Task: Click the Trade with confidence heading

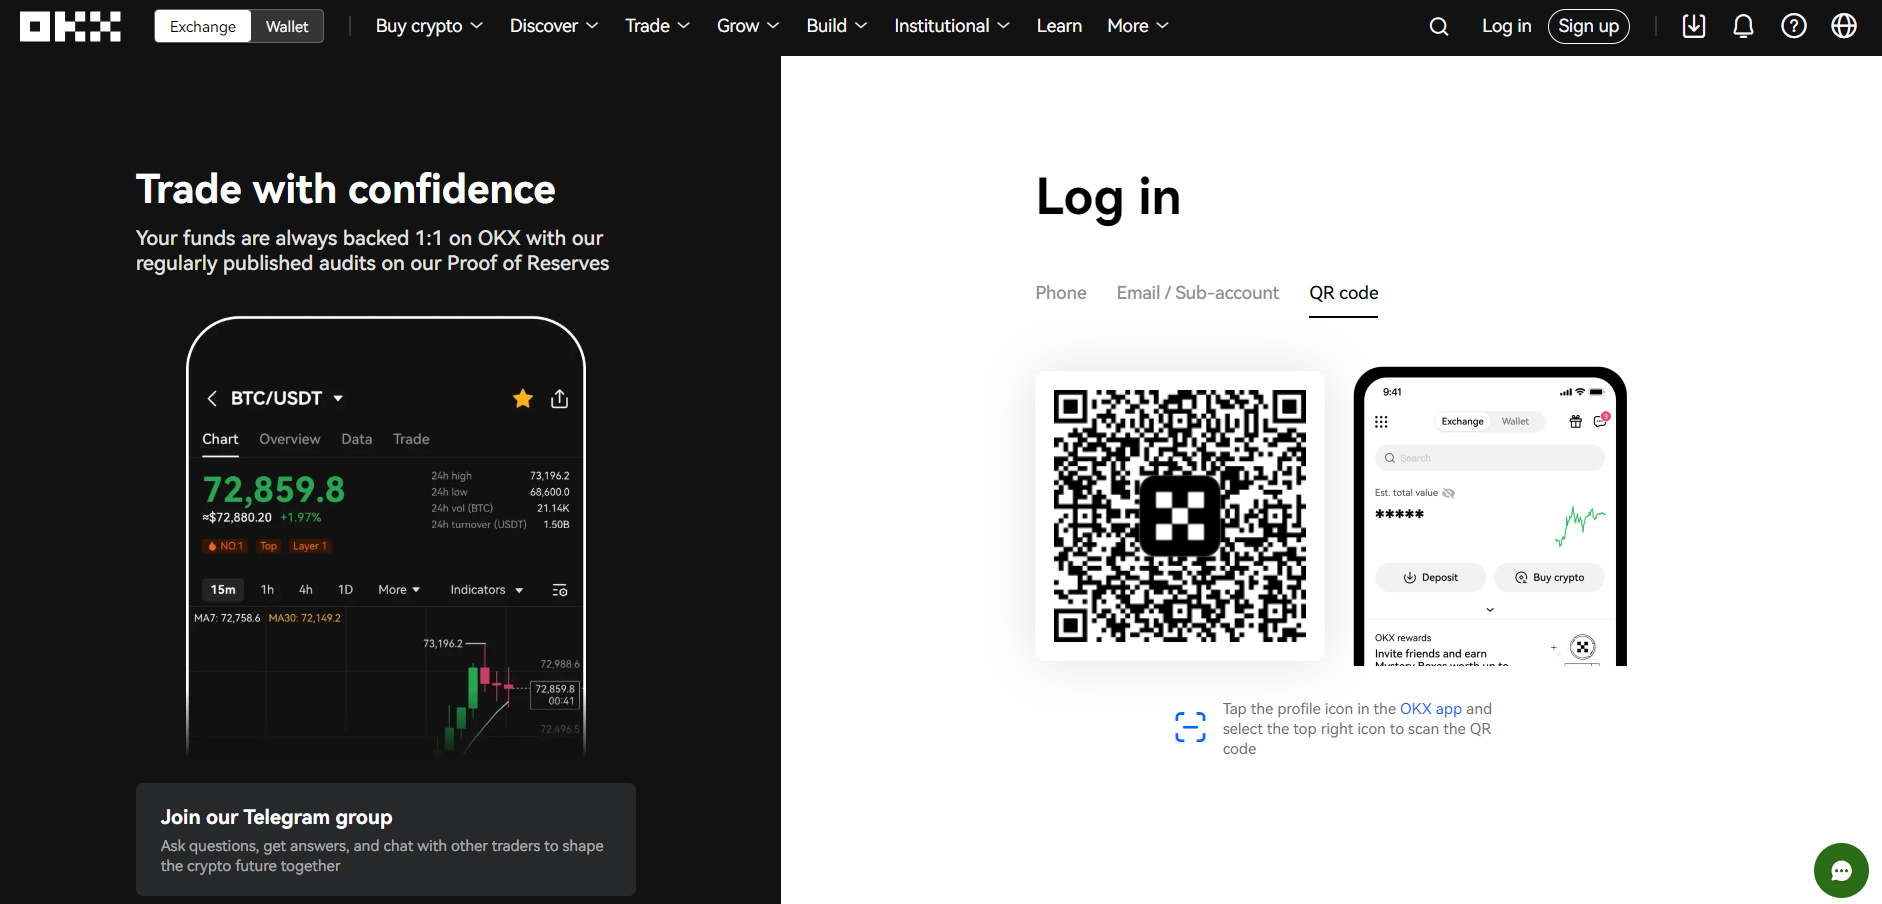Action: click(346, 189)
